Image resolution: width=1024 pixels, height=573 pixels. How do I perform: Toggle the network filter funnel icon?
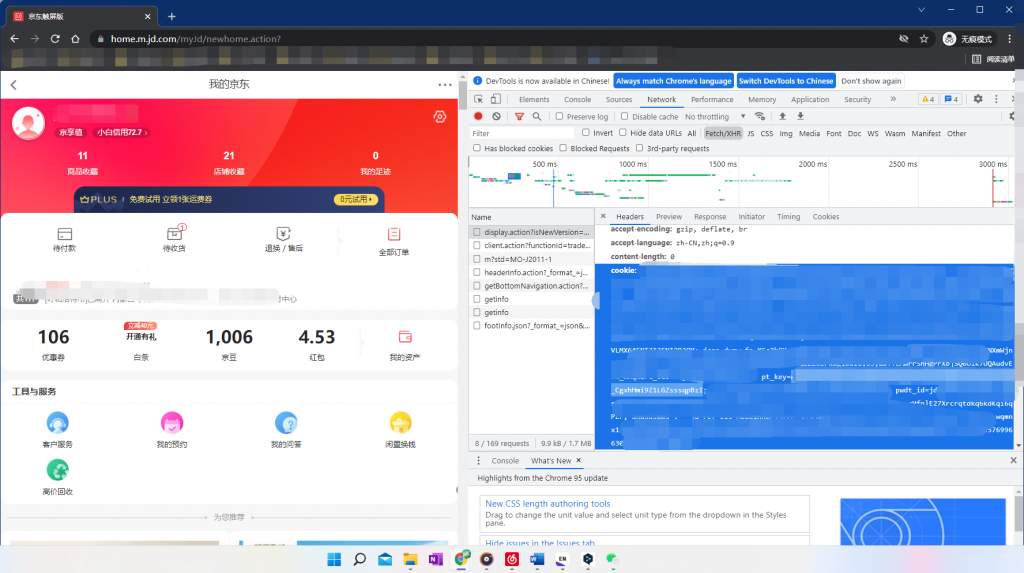(519, 116)
